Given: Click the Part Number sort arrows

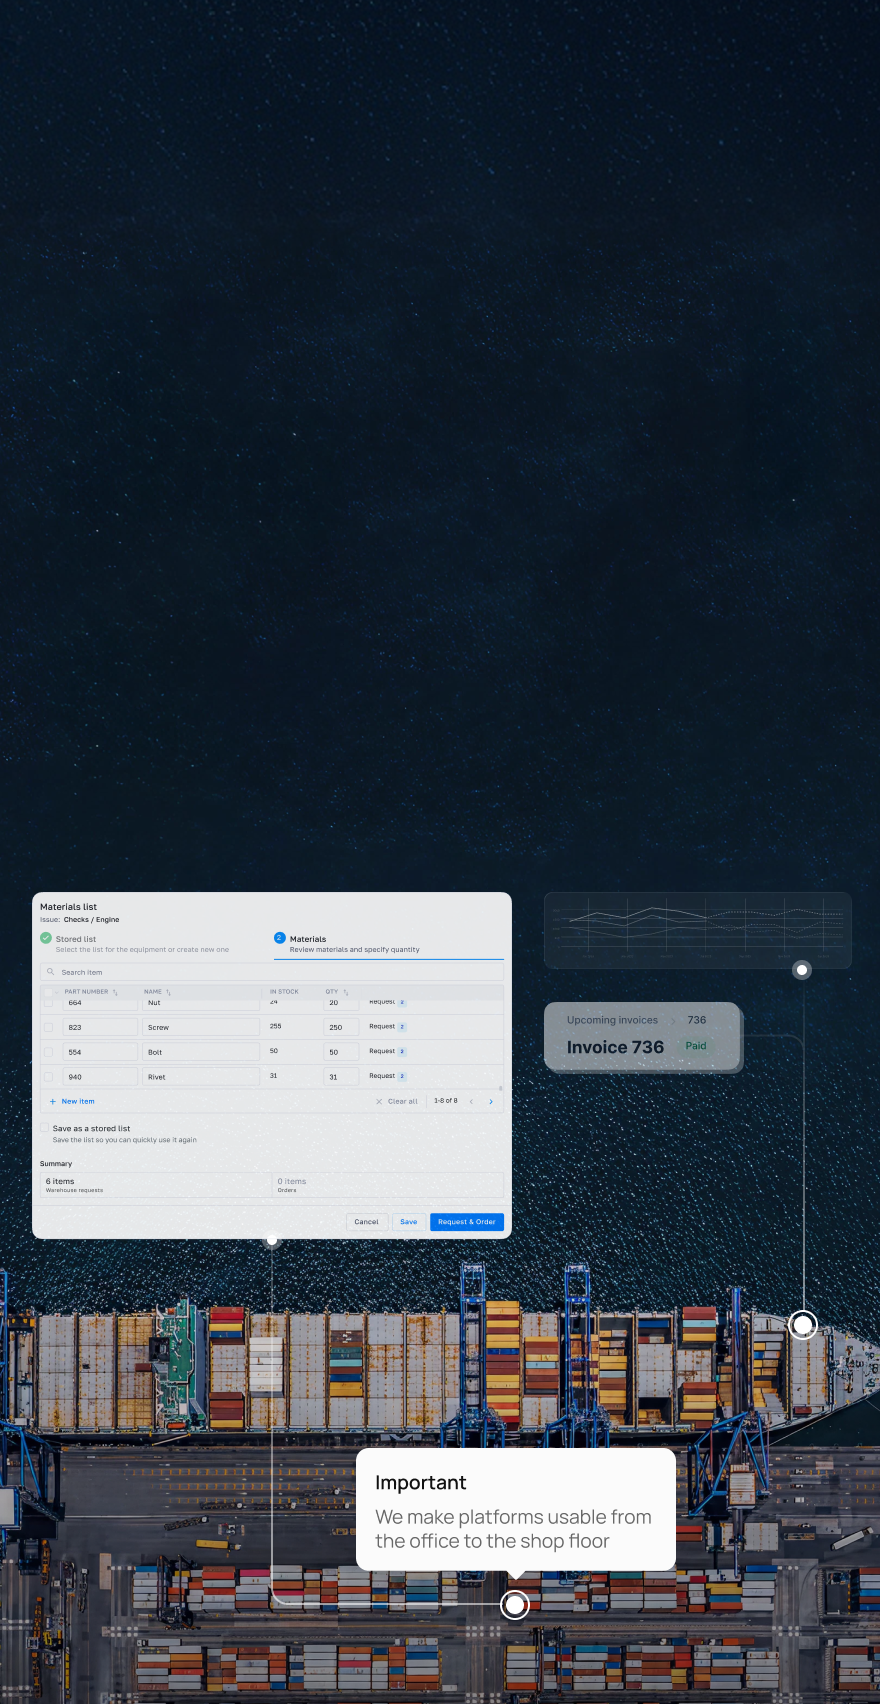Looking at the screenshot, I should click(x=116, y=992).
